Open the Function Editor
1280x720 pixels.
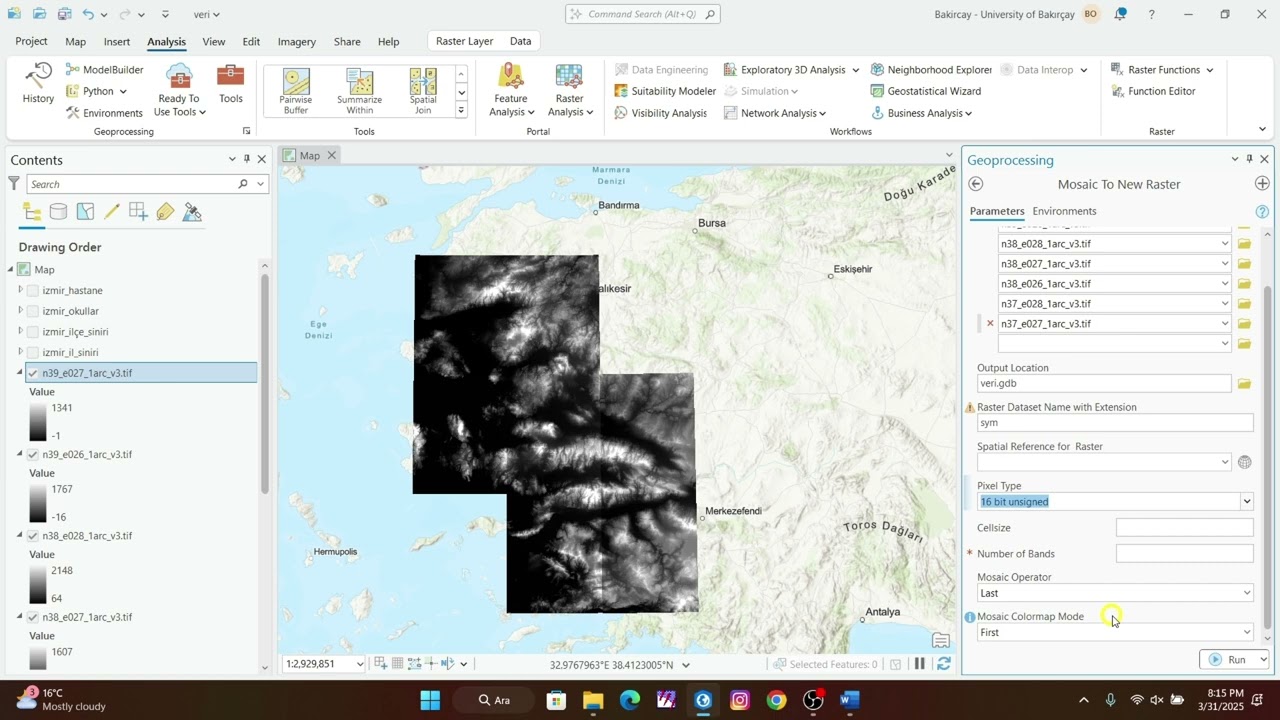tap(1153, 91)
